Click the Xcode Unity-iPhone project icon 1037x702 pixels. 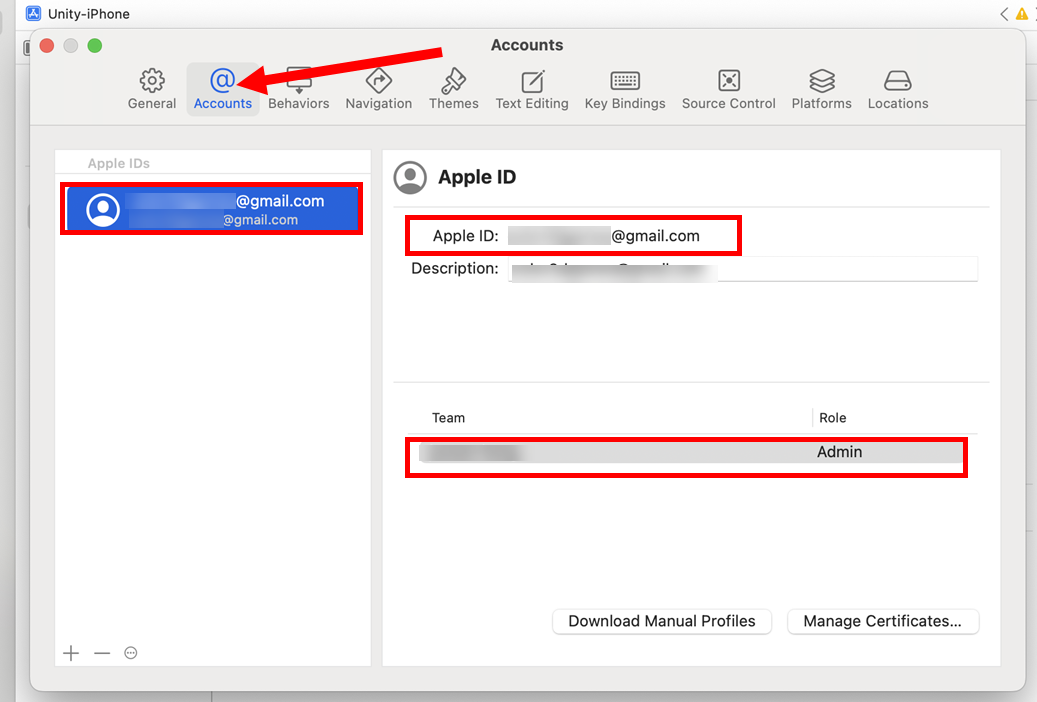[33, 13]
